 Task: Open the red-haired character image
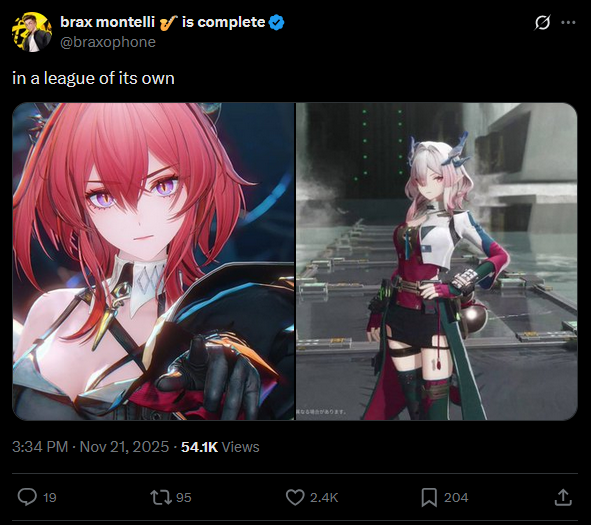click(153, 261)
